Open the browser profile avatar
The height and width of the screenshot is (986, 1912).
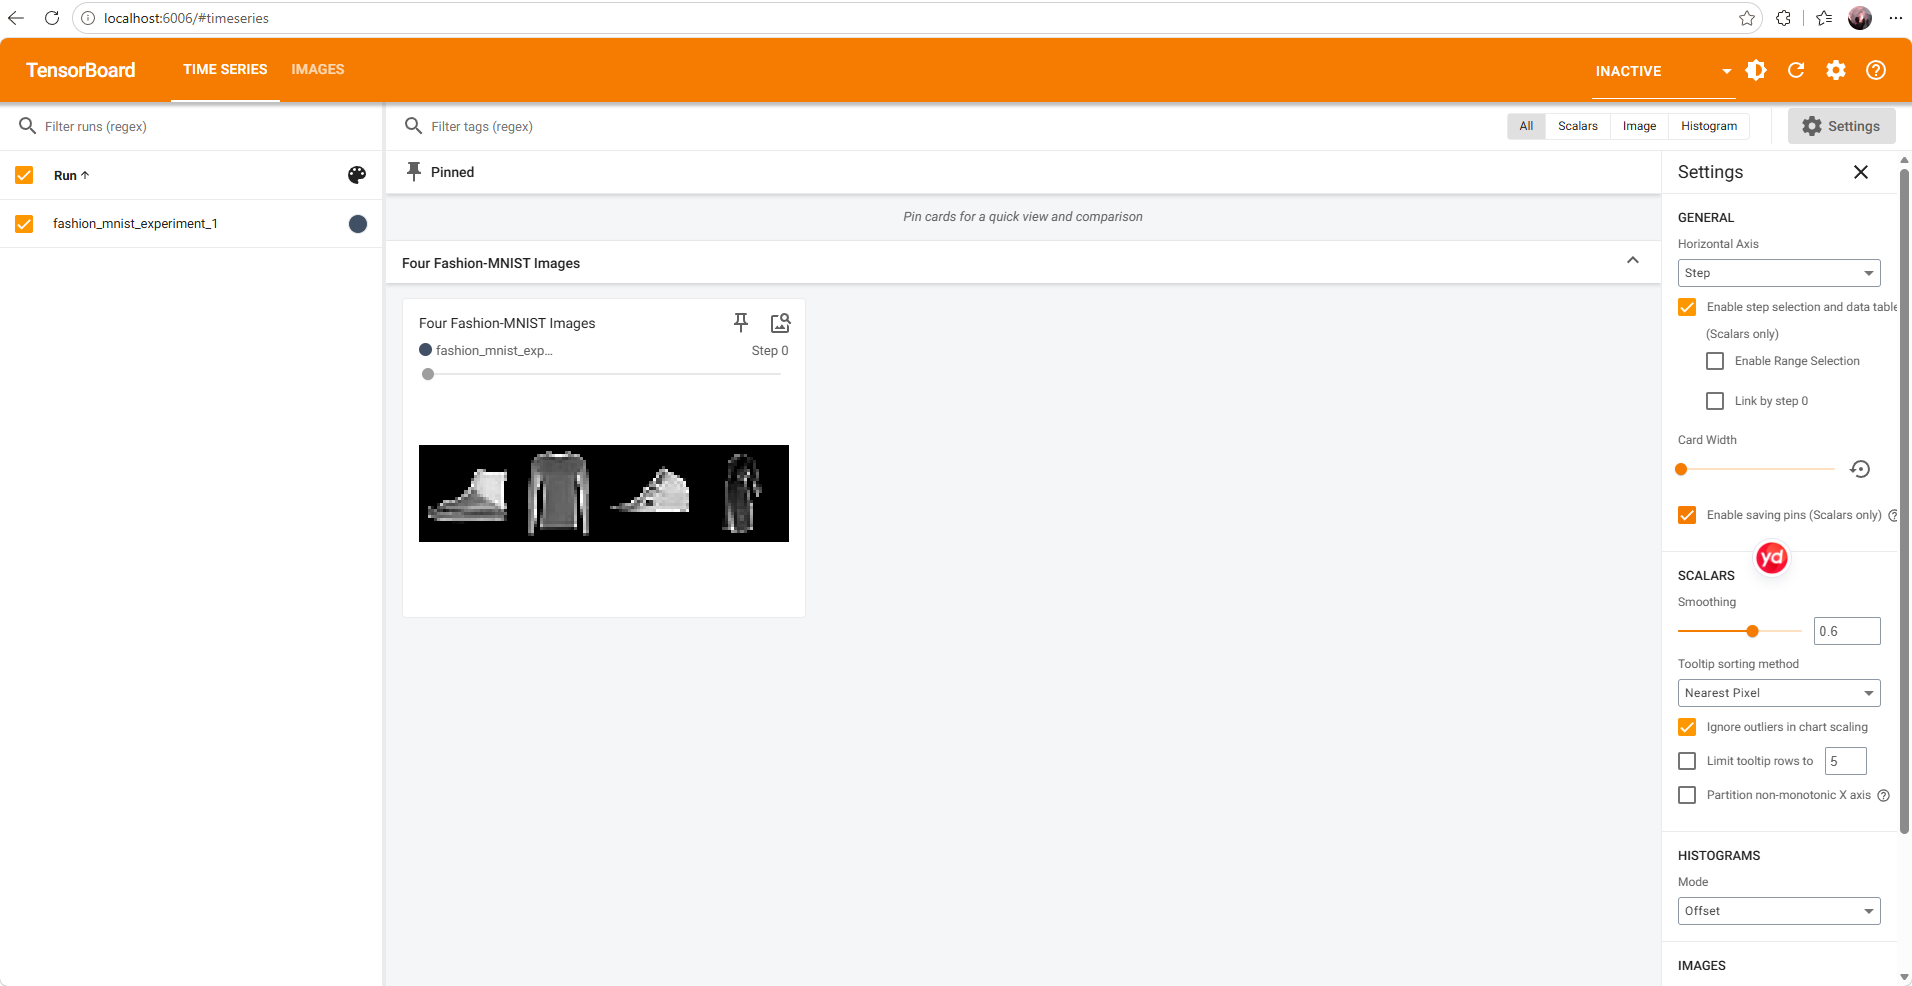pyautogui.click(x=1860, y=18)
